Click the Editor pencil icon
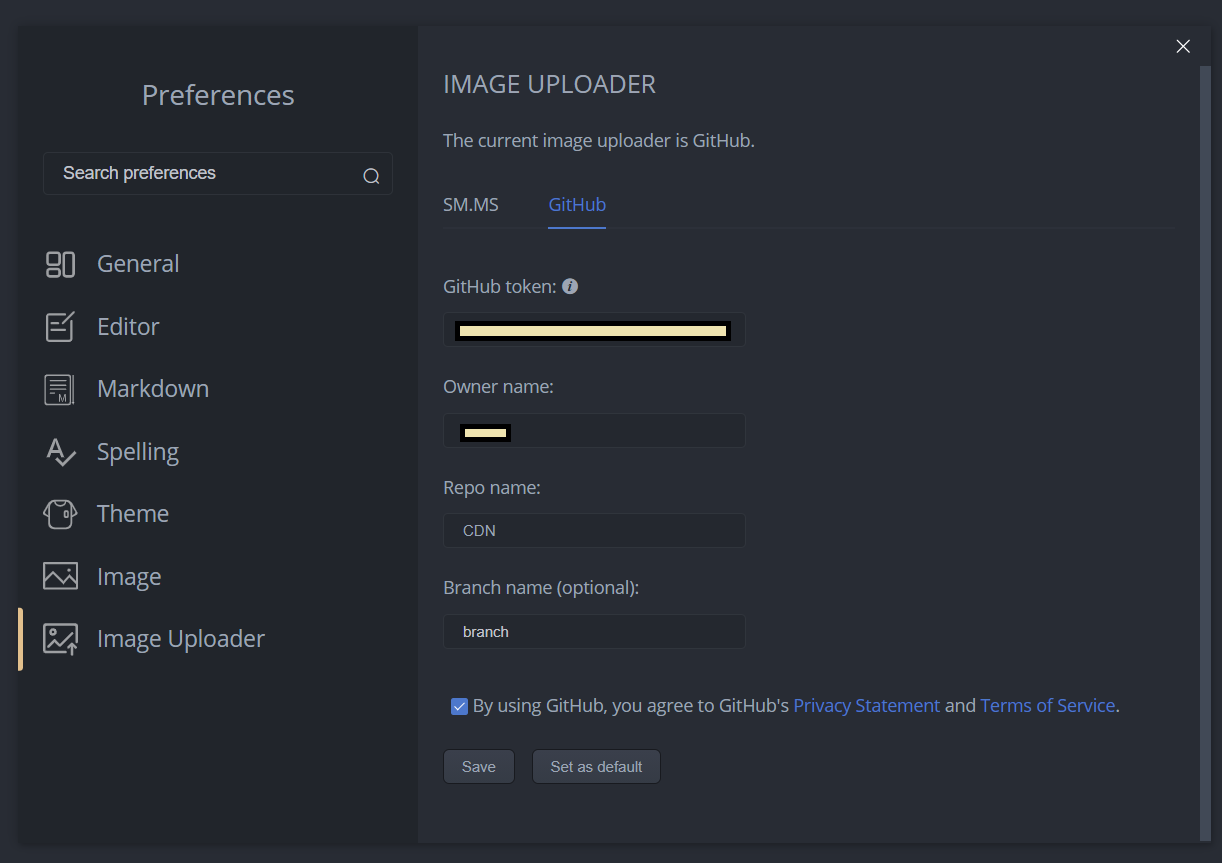 click(60, 327)
